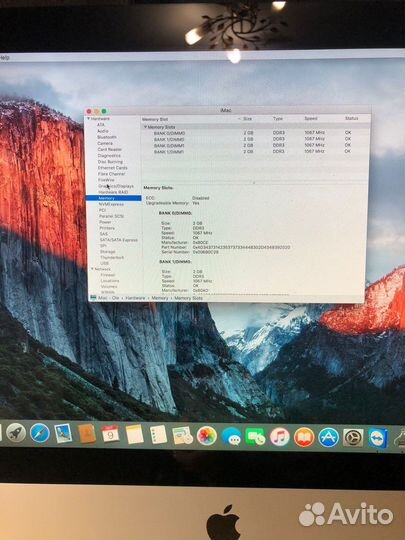Collapse the Network section in sidebar
405x540 pixels.
pos(92,269)
